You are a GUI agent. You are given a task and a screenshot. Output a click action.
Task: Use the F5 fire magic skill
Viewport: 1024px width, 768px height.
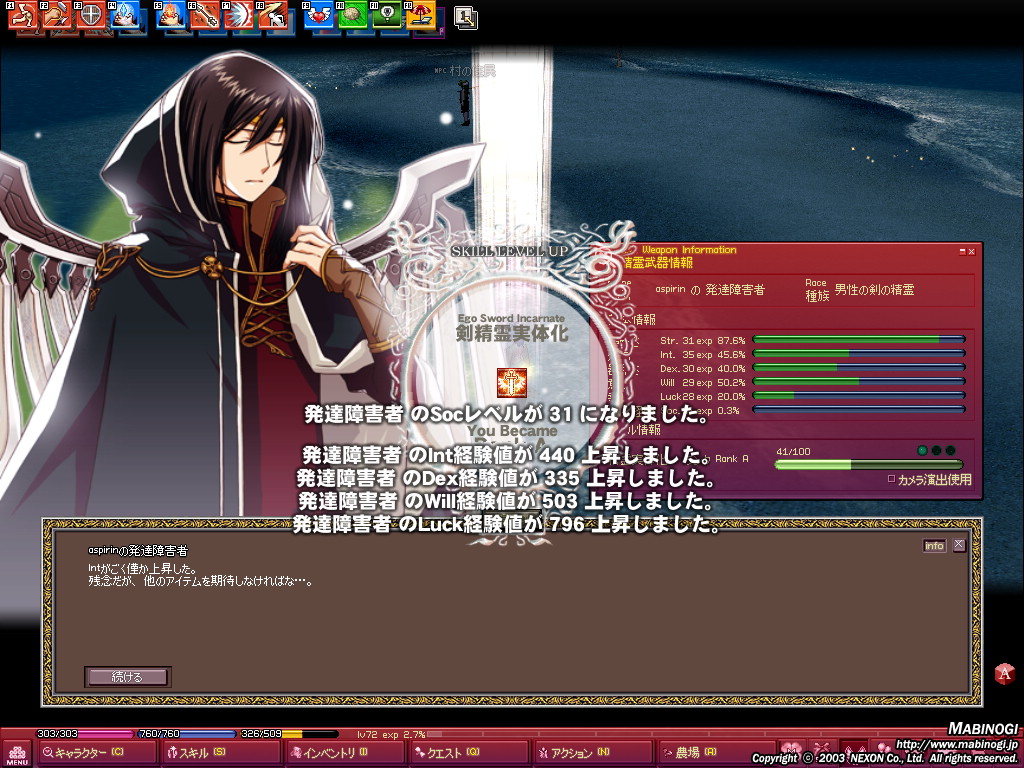point(170,15)
